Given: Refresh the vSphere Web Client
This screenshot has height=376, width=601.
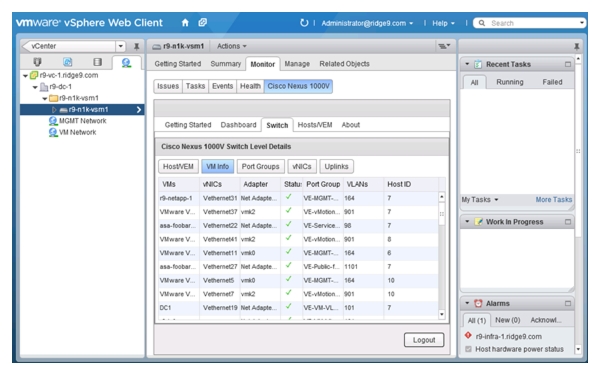Looking at the screenshot, I should (x=304, y=23).
